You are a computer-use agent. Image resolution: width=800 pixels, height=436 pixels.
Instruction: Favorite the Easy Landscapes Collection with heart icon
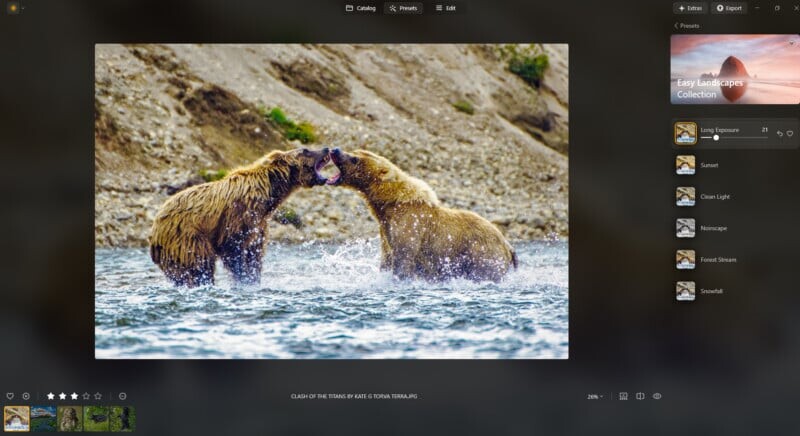pos(790,43)
